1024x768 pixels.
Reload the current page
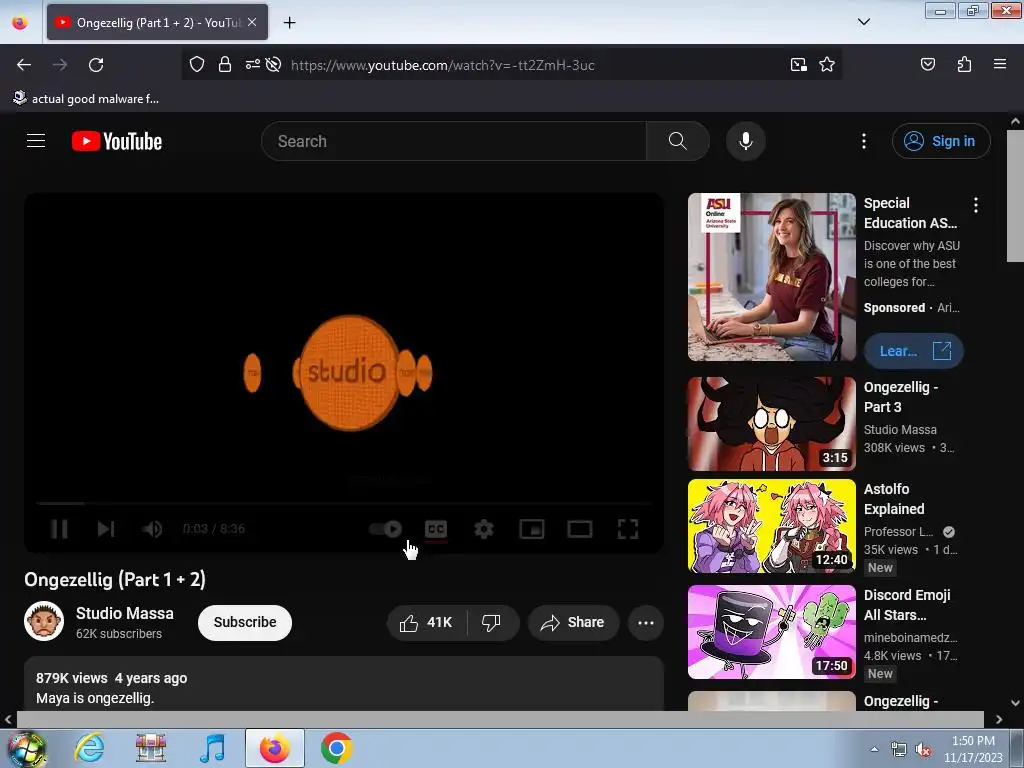96,65
